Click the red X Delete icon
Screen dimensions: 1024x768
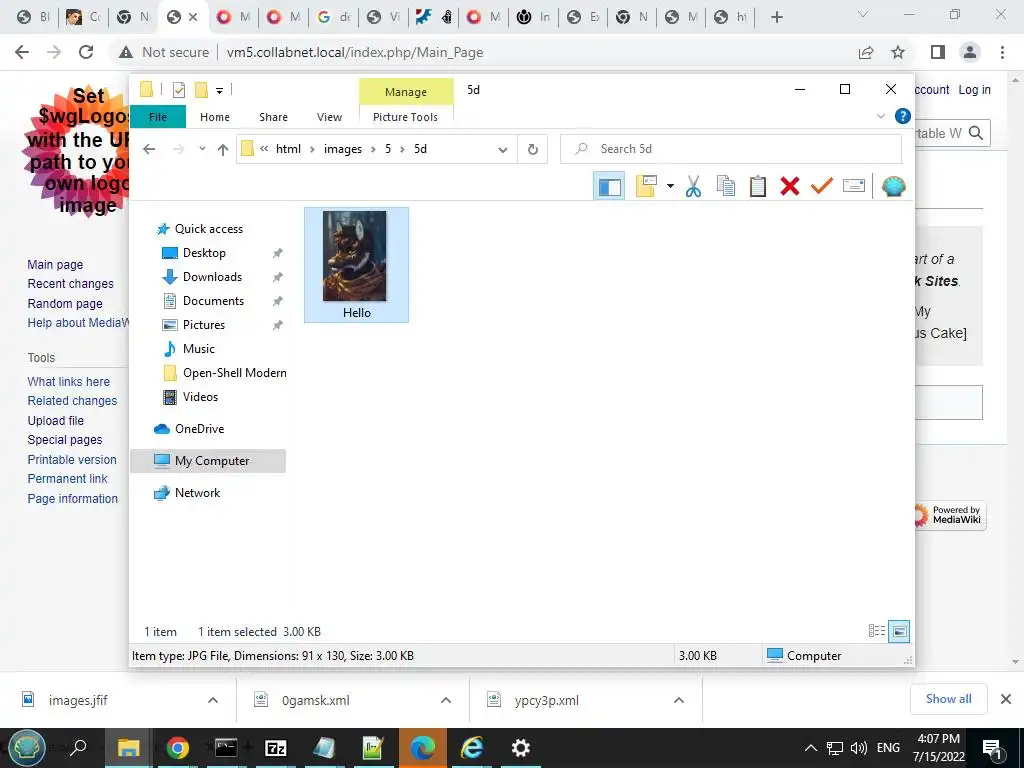pos(790,187)
